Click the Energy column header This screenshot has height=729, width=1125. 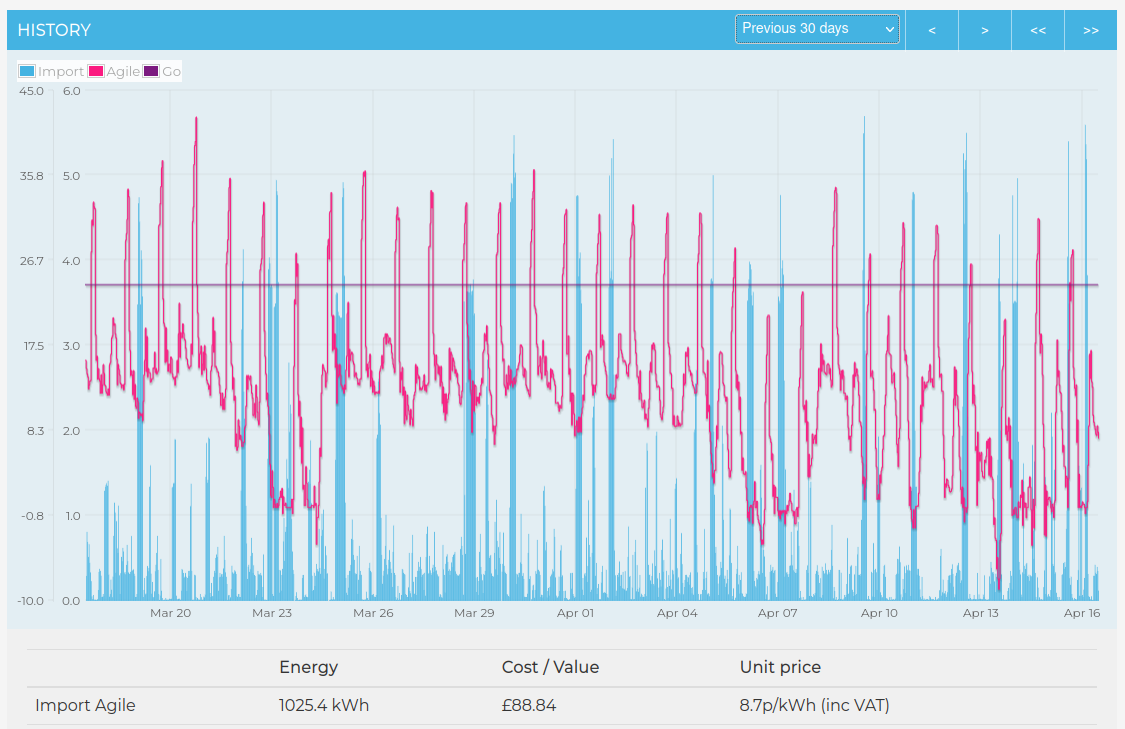coord(308,667)
